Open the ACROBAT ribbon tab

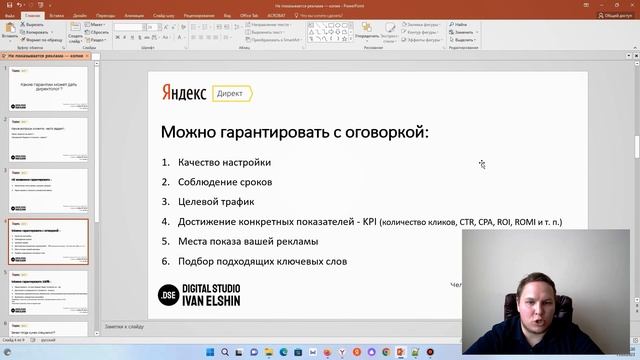pos(276,16)
